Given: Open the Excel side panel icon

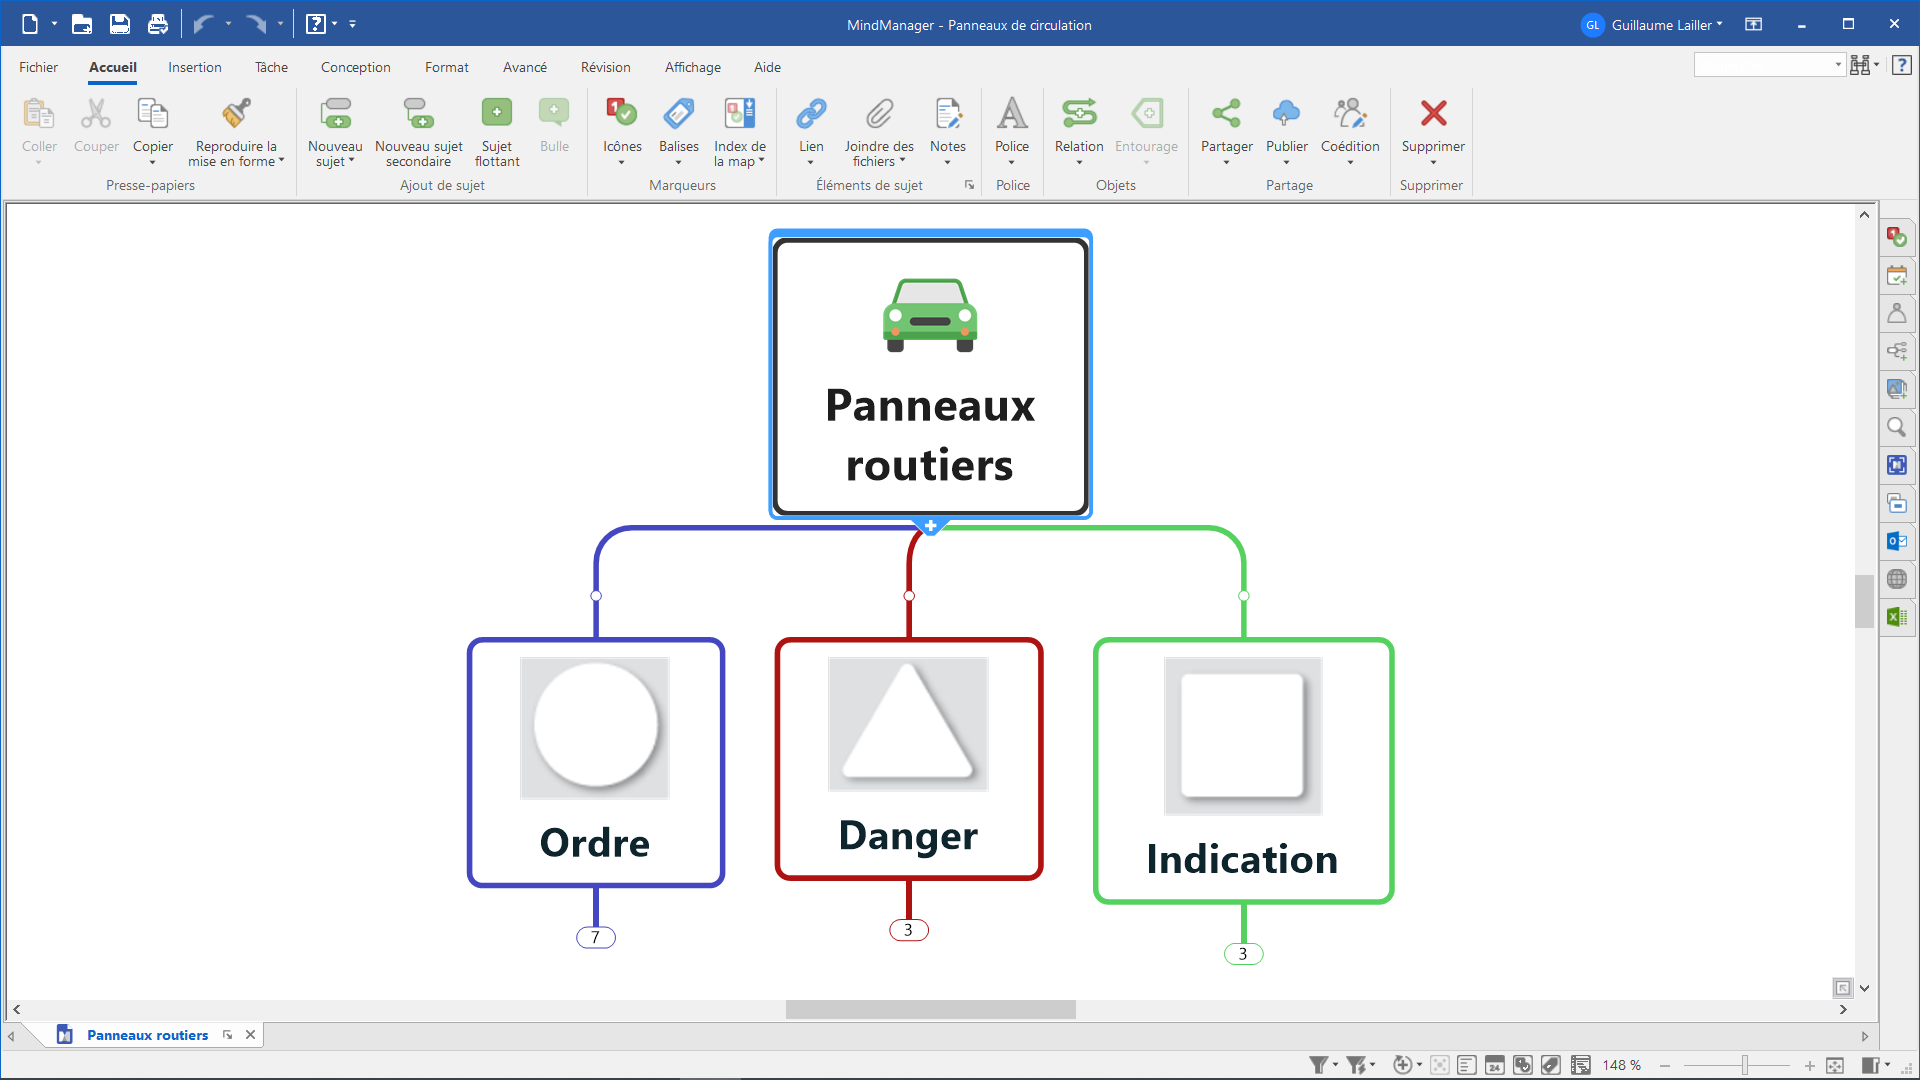Looking at the screenshot, I should point(1896,617).
